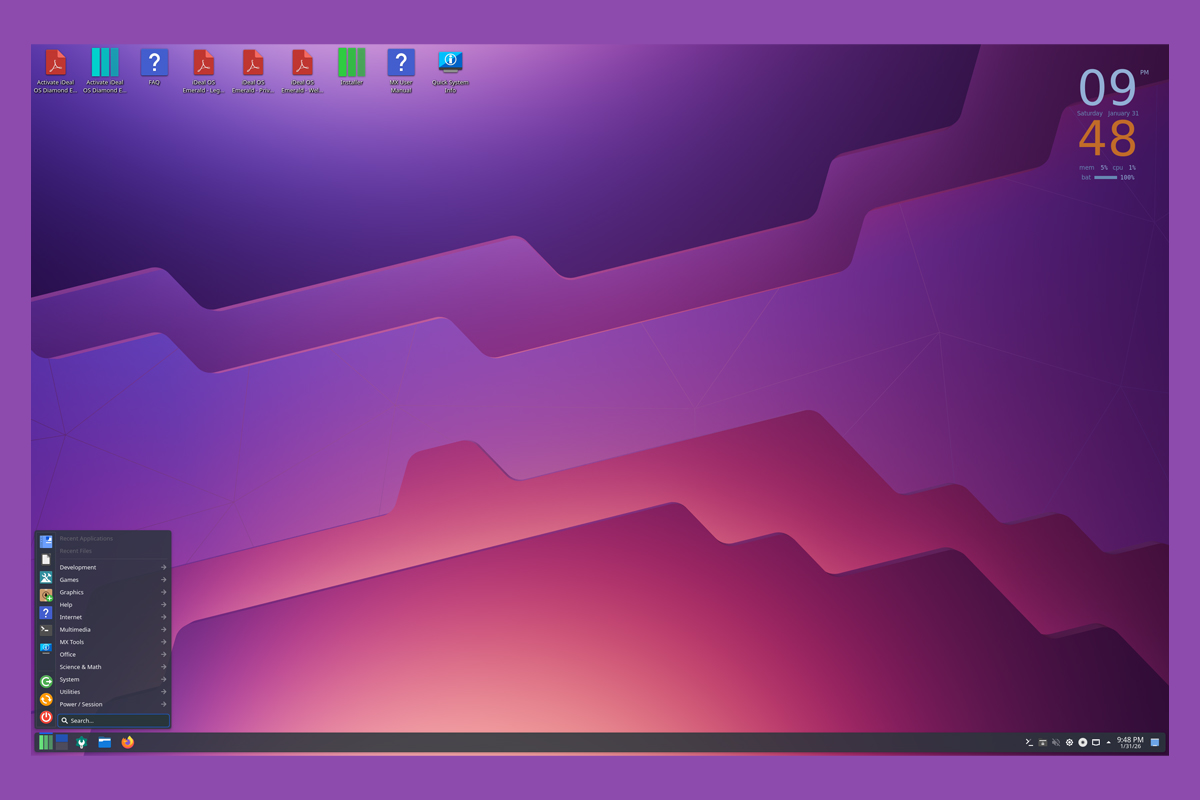The image size is (1200, 800).
Task: Open the Science & Math menu category
Action: 113,667
